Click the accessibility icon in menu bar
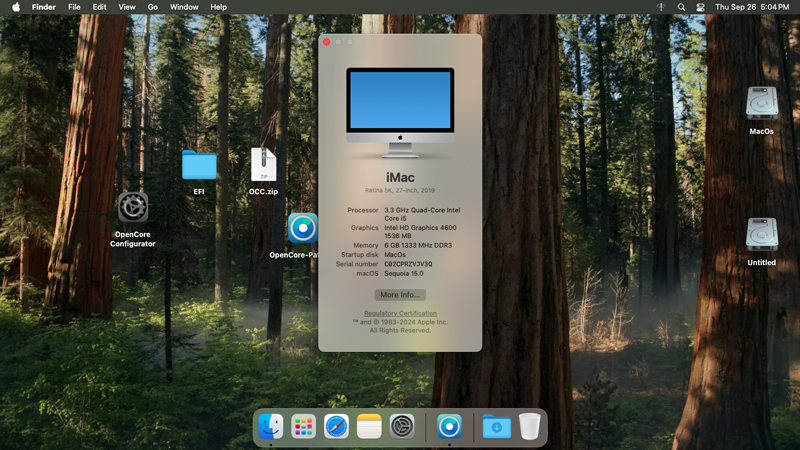This screenshot has height=450, width=800. pos(661,7)
